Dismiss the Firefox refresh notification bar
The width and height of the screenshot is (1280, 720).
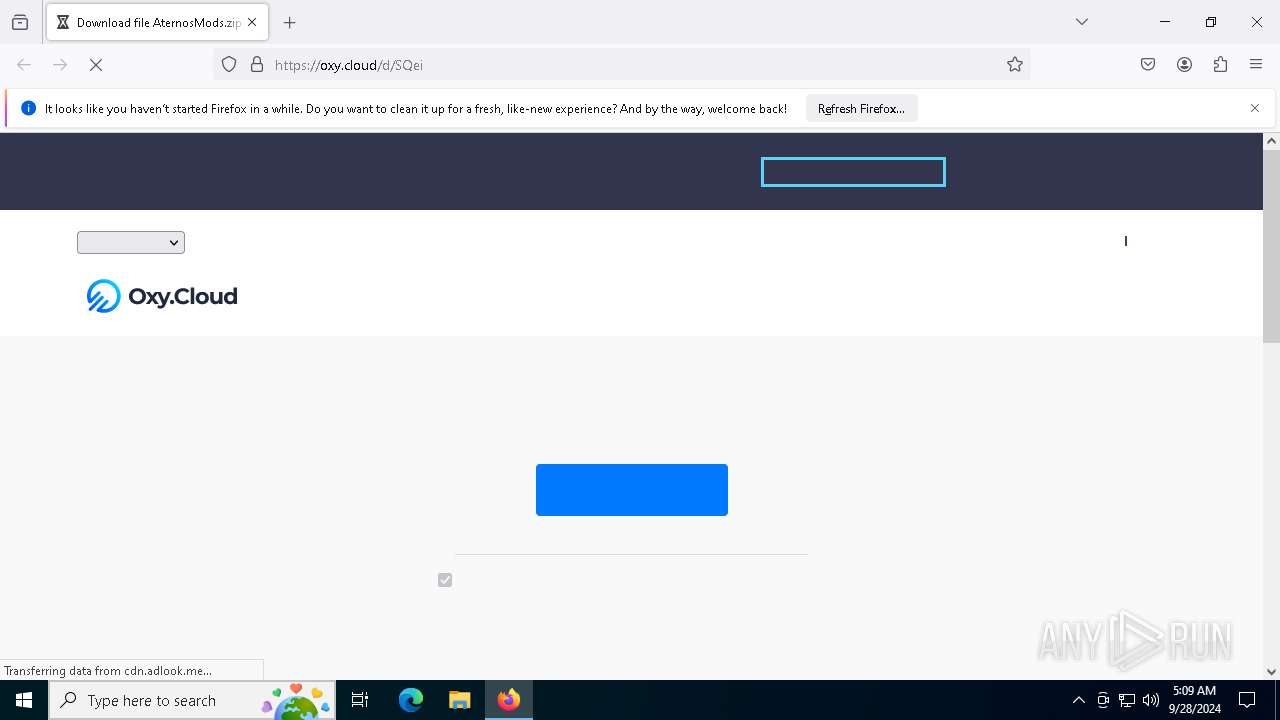[x=1255, y=108]
